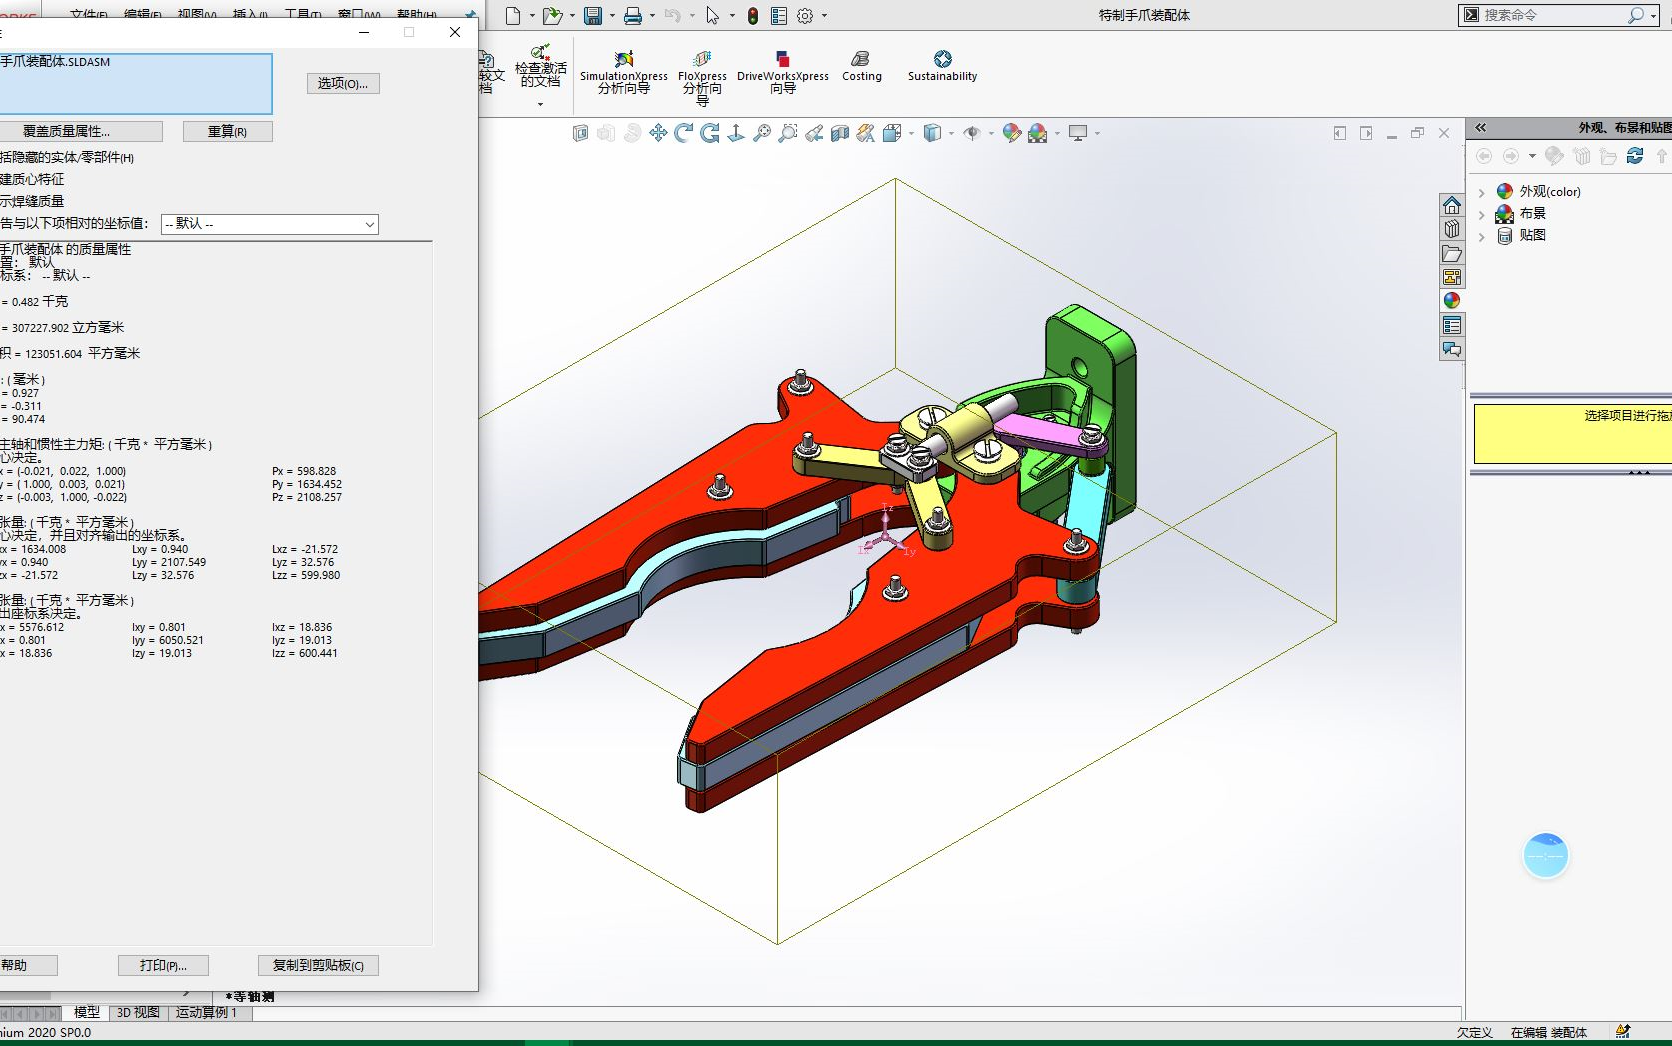Open the Sustainability tool
This screenshot has width=1672, height=1046.
tap(942, 66)
